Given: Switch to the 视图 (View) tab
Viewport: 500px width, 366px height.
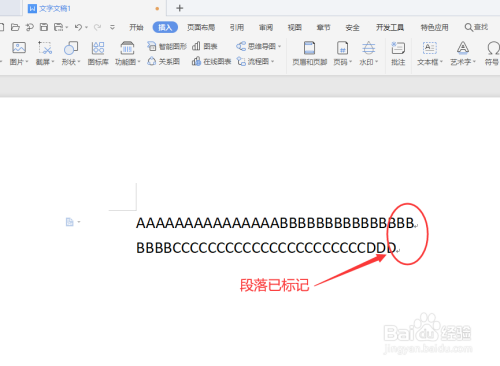Looking at the screenshot, I should [x=295, y=27].
